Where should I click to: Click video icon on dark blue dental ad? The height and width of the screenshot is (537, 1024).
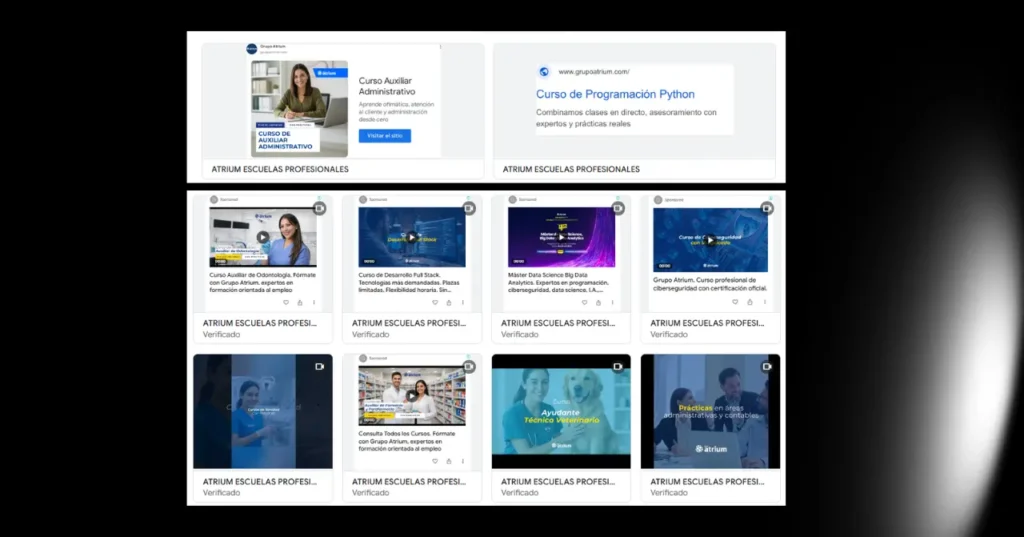pyautogui.click(x=319, y=366)
